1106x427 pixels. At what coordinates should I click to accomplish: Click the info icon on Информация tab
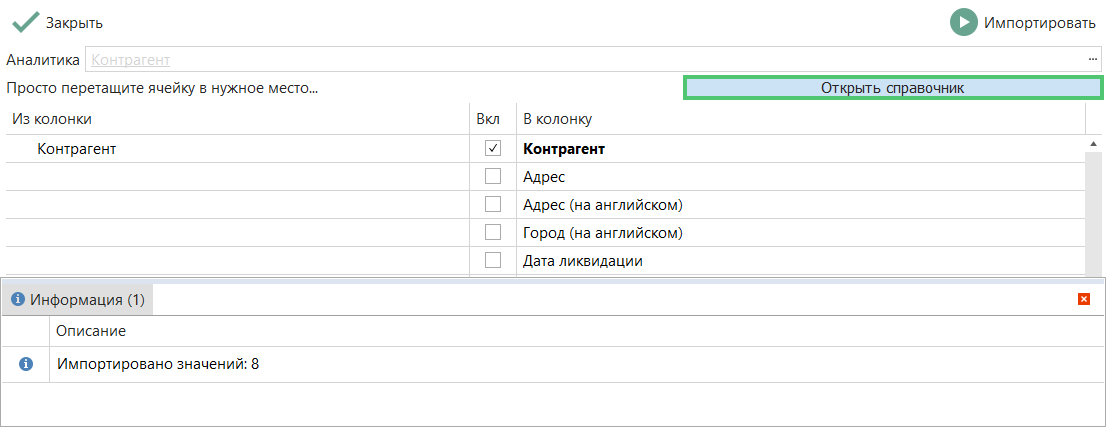(17, 299)
